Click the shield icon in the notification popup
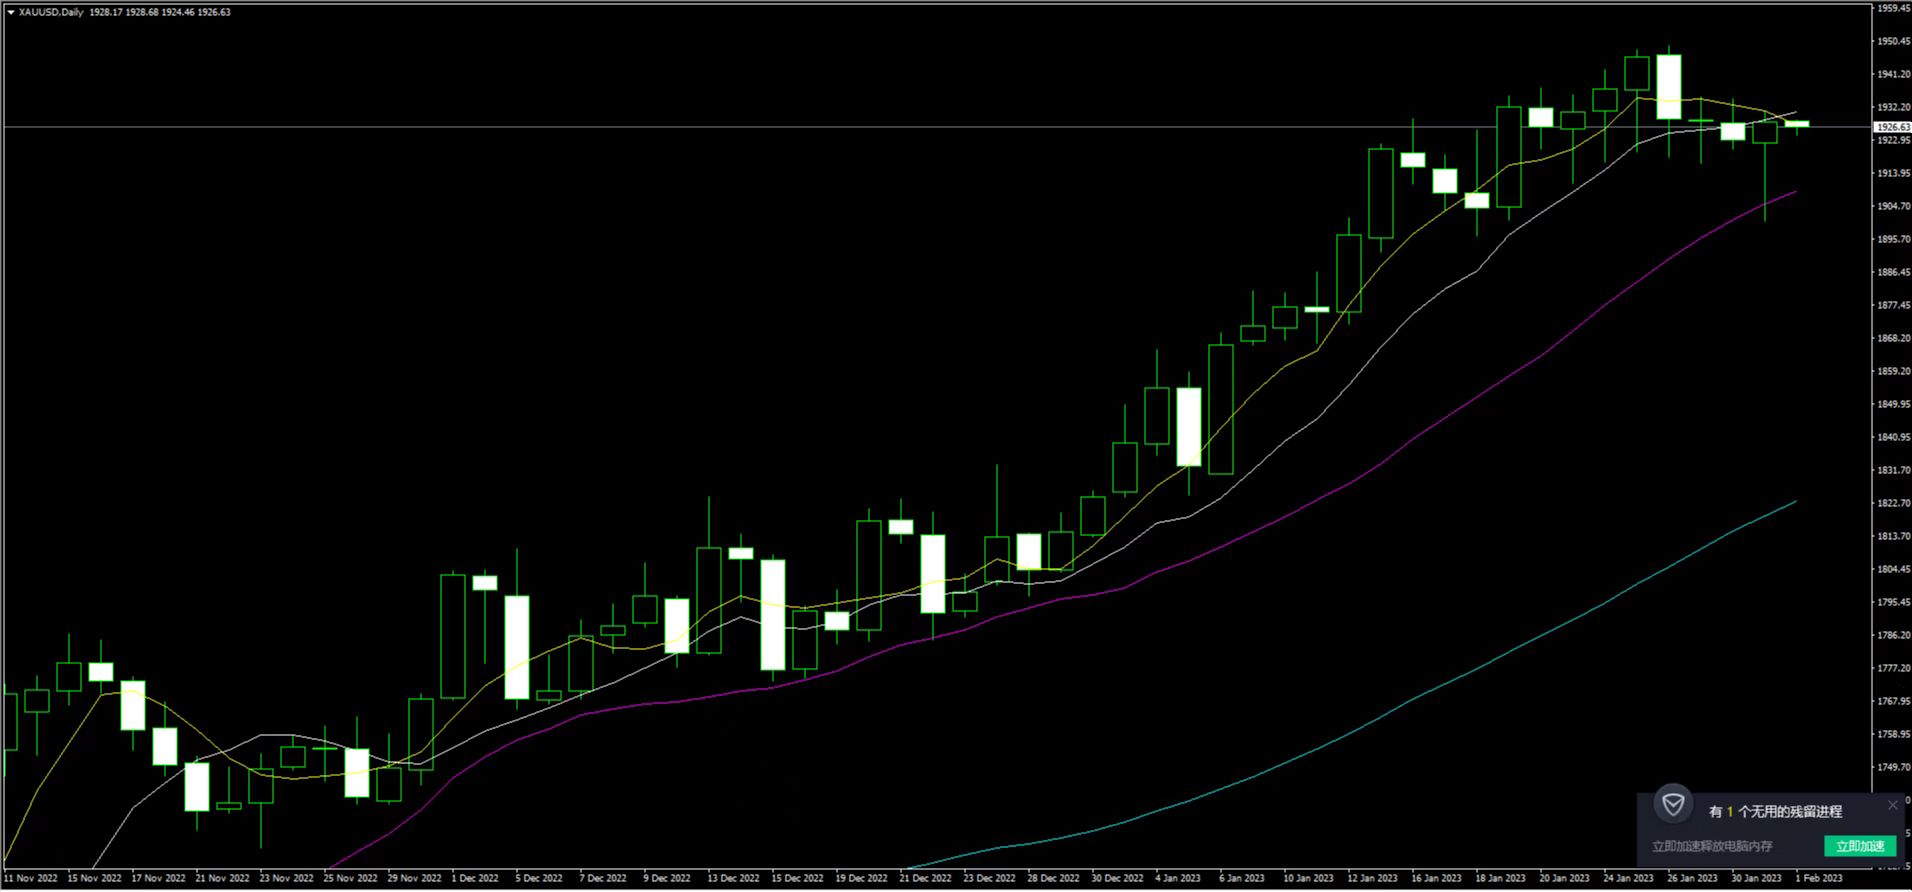 tap(1672, 805)
